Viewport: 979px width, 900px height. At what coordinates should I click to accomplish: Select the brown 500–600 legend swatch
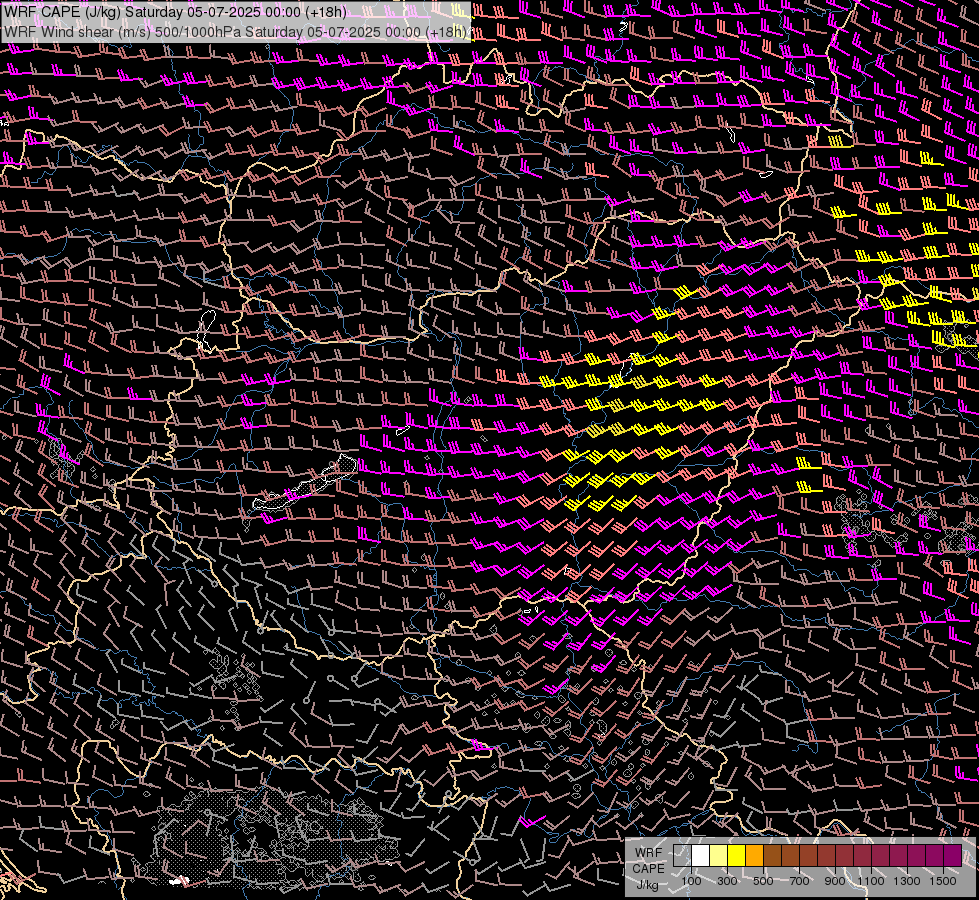coord(772,855)
